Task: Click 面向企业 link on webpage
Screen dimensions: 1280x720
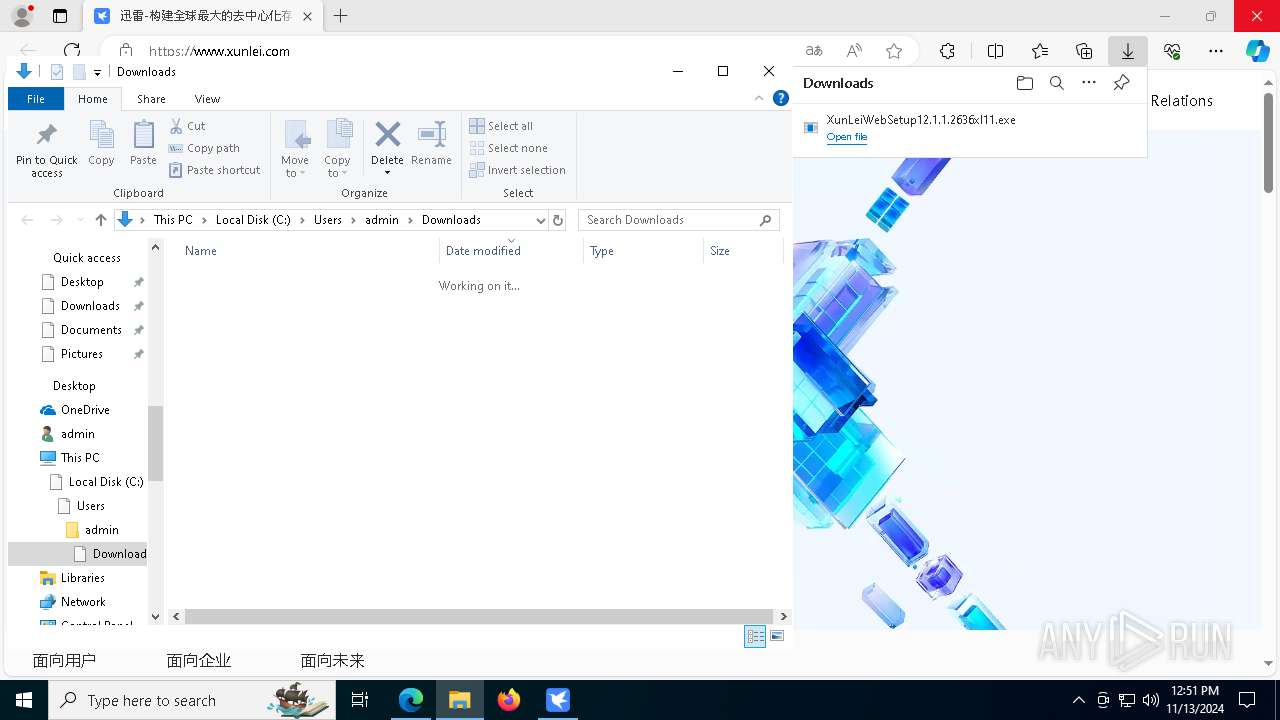Action: coord(199,660)
